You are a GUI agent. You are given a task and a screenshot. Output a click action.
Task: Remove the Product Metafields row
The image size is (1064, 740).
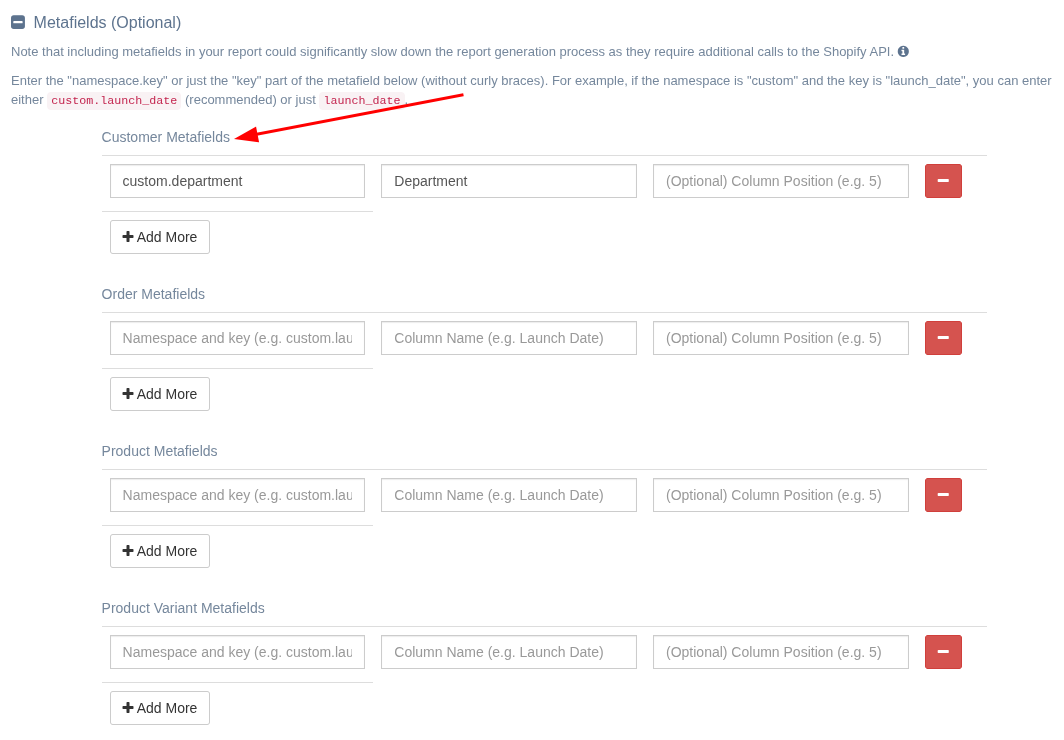pos(942,495)
